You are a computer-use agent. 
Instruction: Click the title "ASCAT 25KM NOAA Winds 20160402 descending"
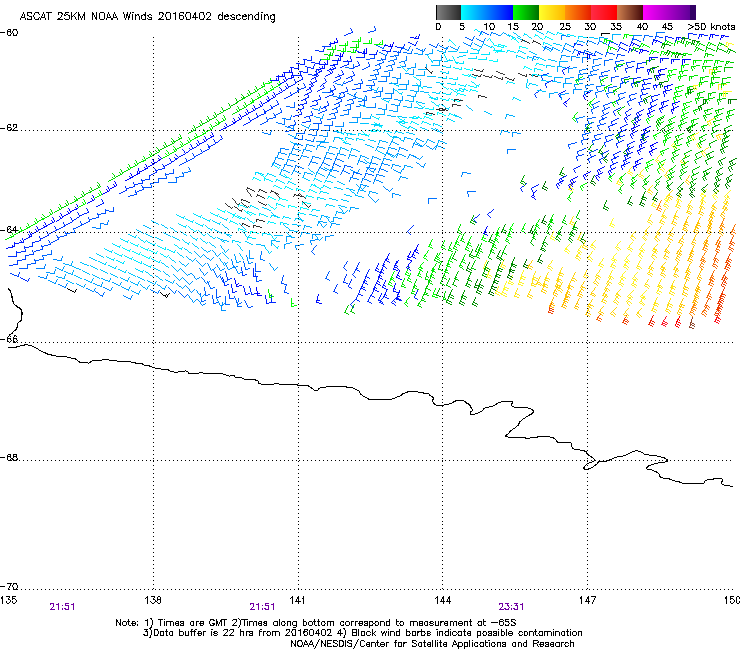[147, 16]
